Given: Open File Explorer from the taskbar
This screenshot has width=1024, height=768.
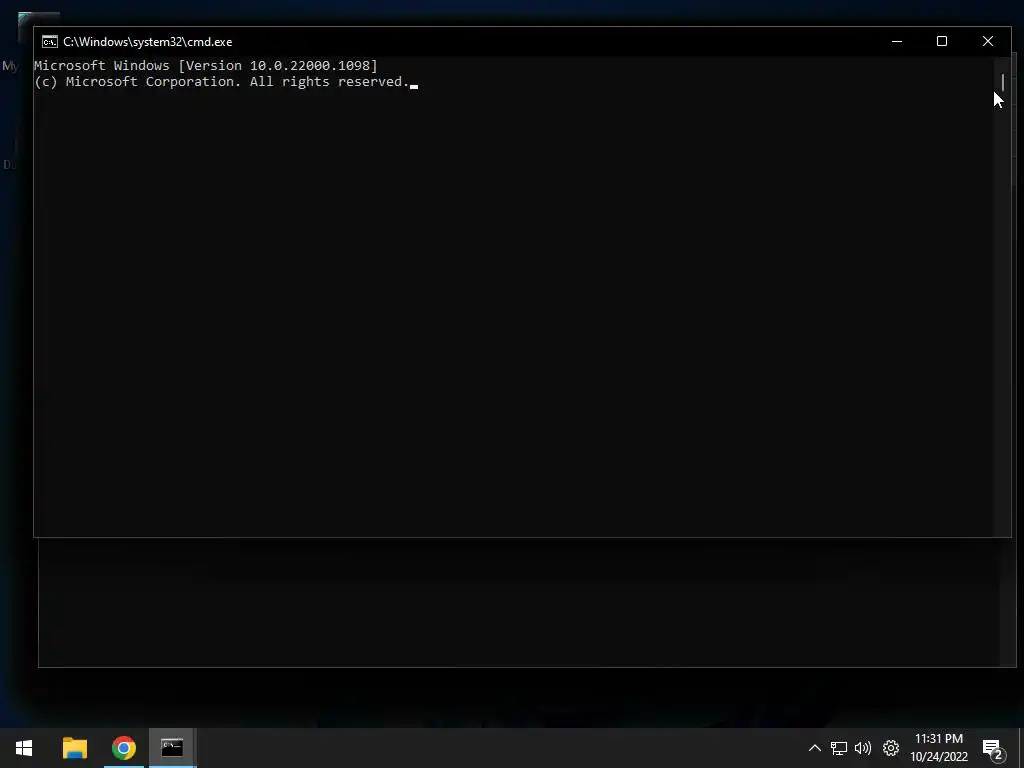Looking at the screenshot, I should point(74,748).
